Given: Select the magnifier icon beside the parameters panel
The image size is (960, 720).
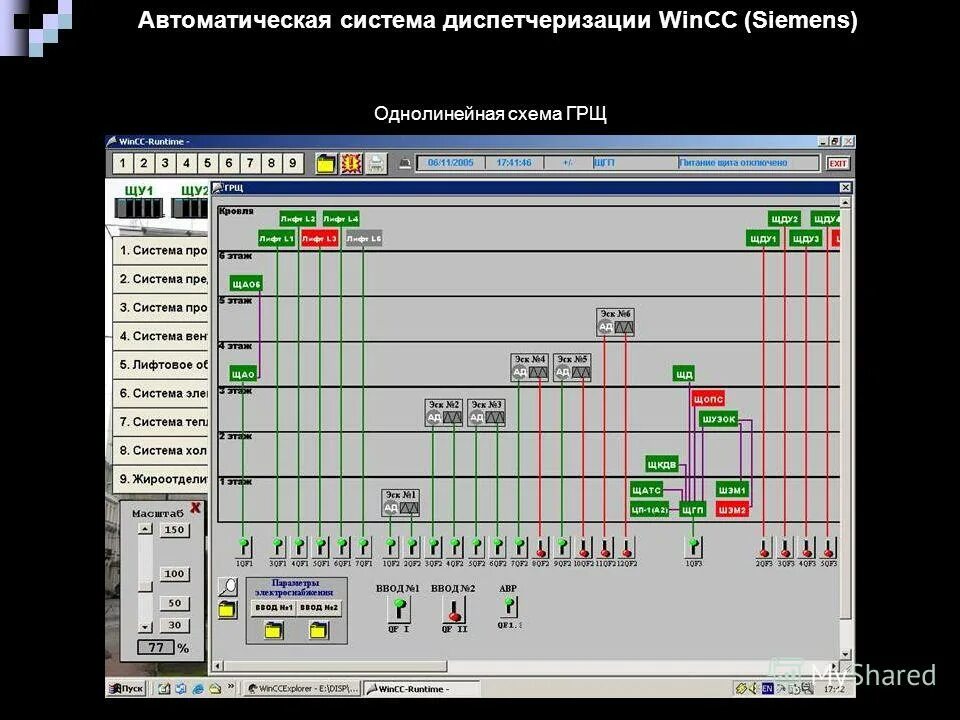Looking at the screenshot, I should [230, 585].
